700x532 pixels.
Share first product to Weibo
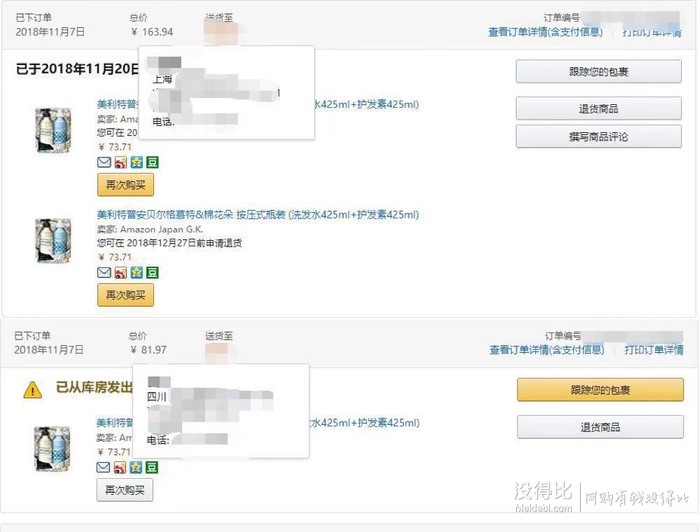[121, 162]
